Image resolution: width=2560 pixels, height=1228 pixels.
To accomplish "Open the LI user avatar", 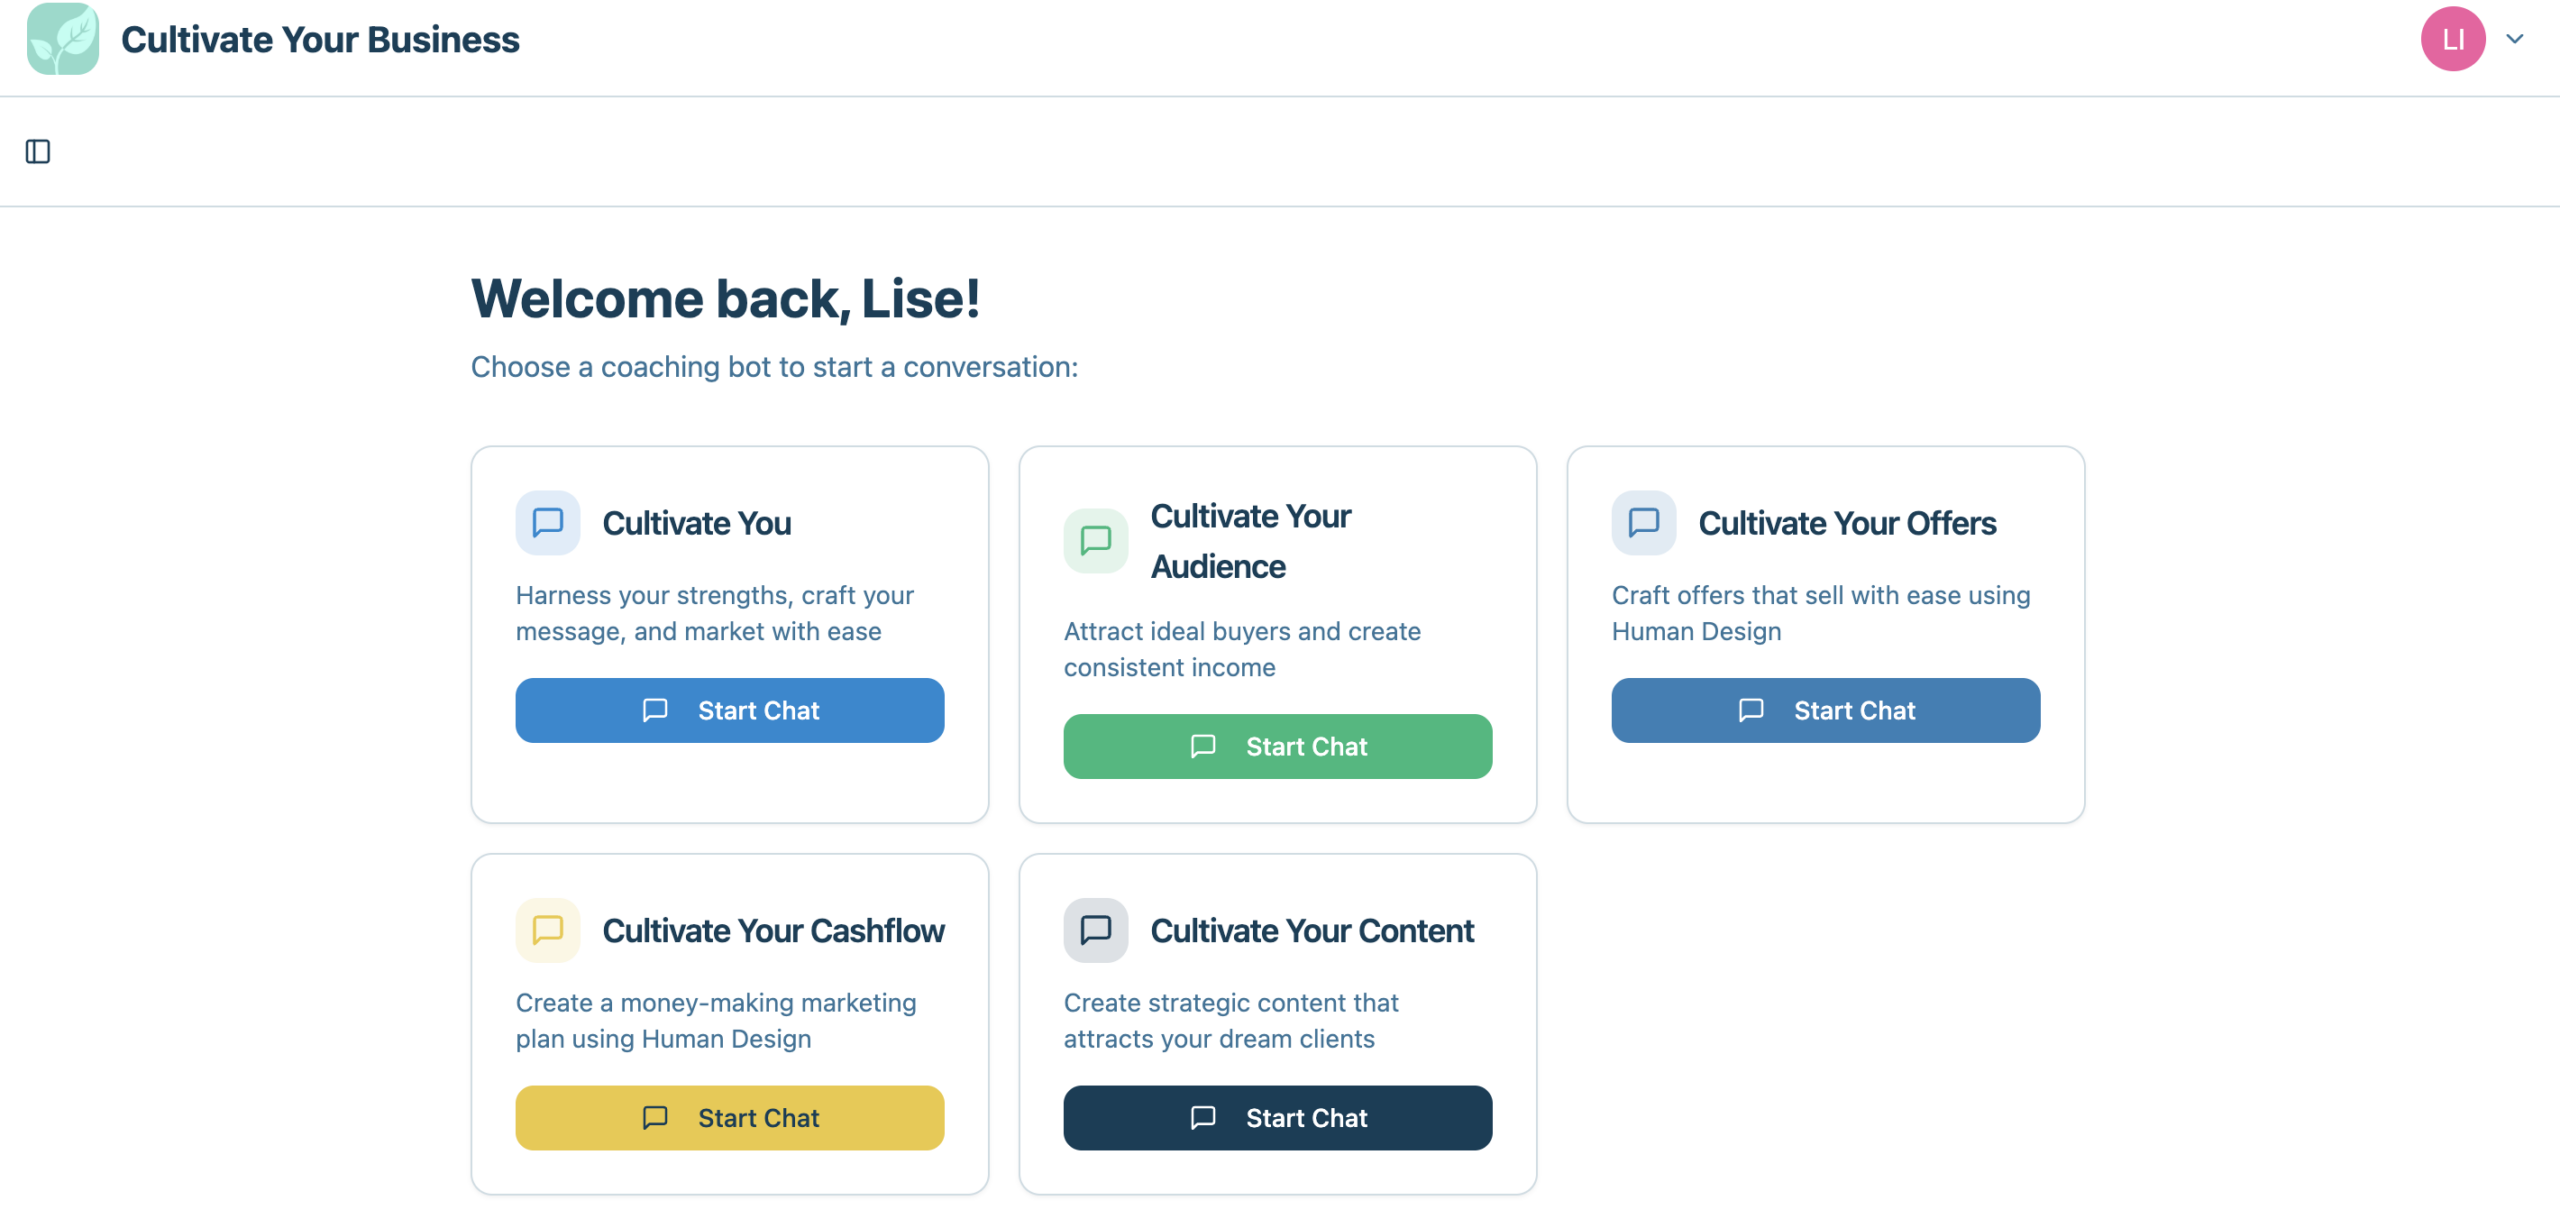I will (x=2452, y=39).
